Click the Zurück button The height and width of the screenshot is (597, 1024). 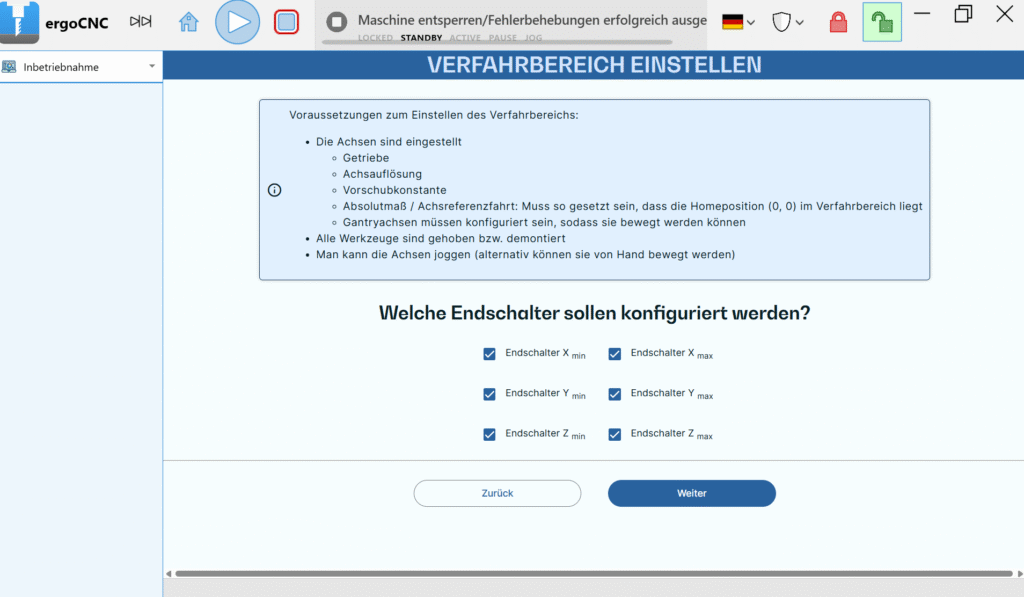[x=497, y=493]
